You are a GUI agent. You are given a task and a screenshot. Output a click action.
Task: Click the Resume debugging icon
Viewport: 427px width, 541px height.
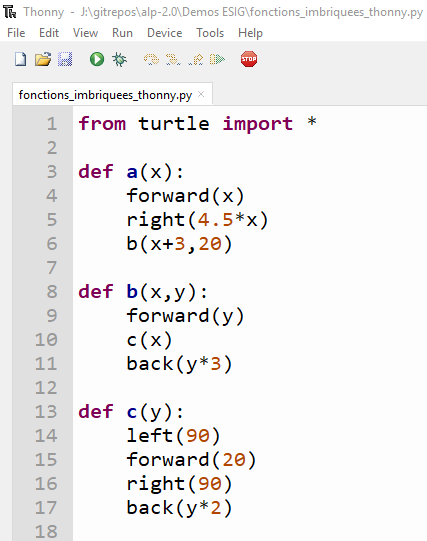pos(217,59)
